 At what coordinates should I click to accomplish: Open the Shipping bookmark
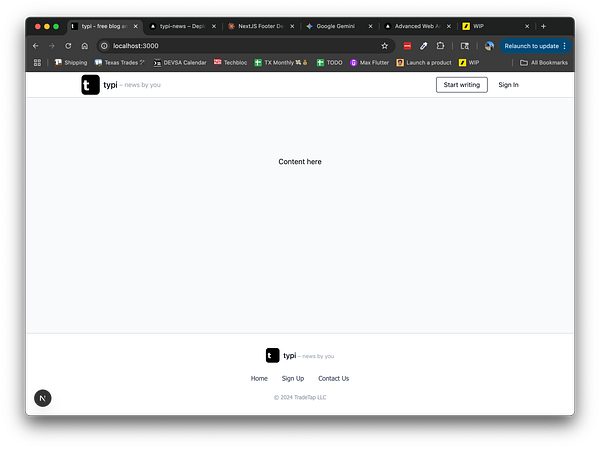pos(71,62)
